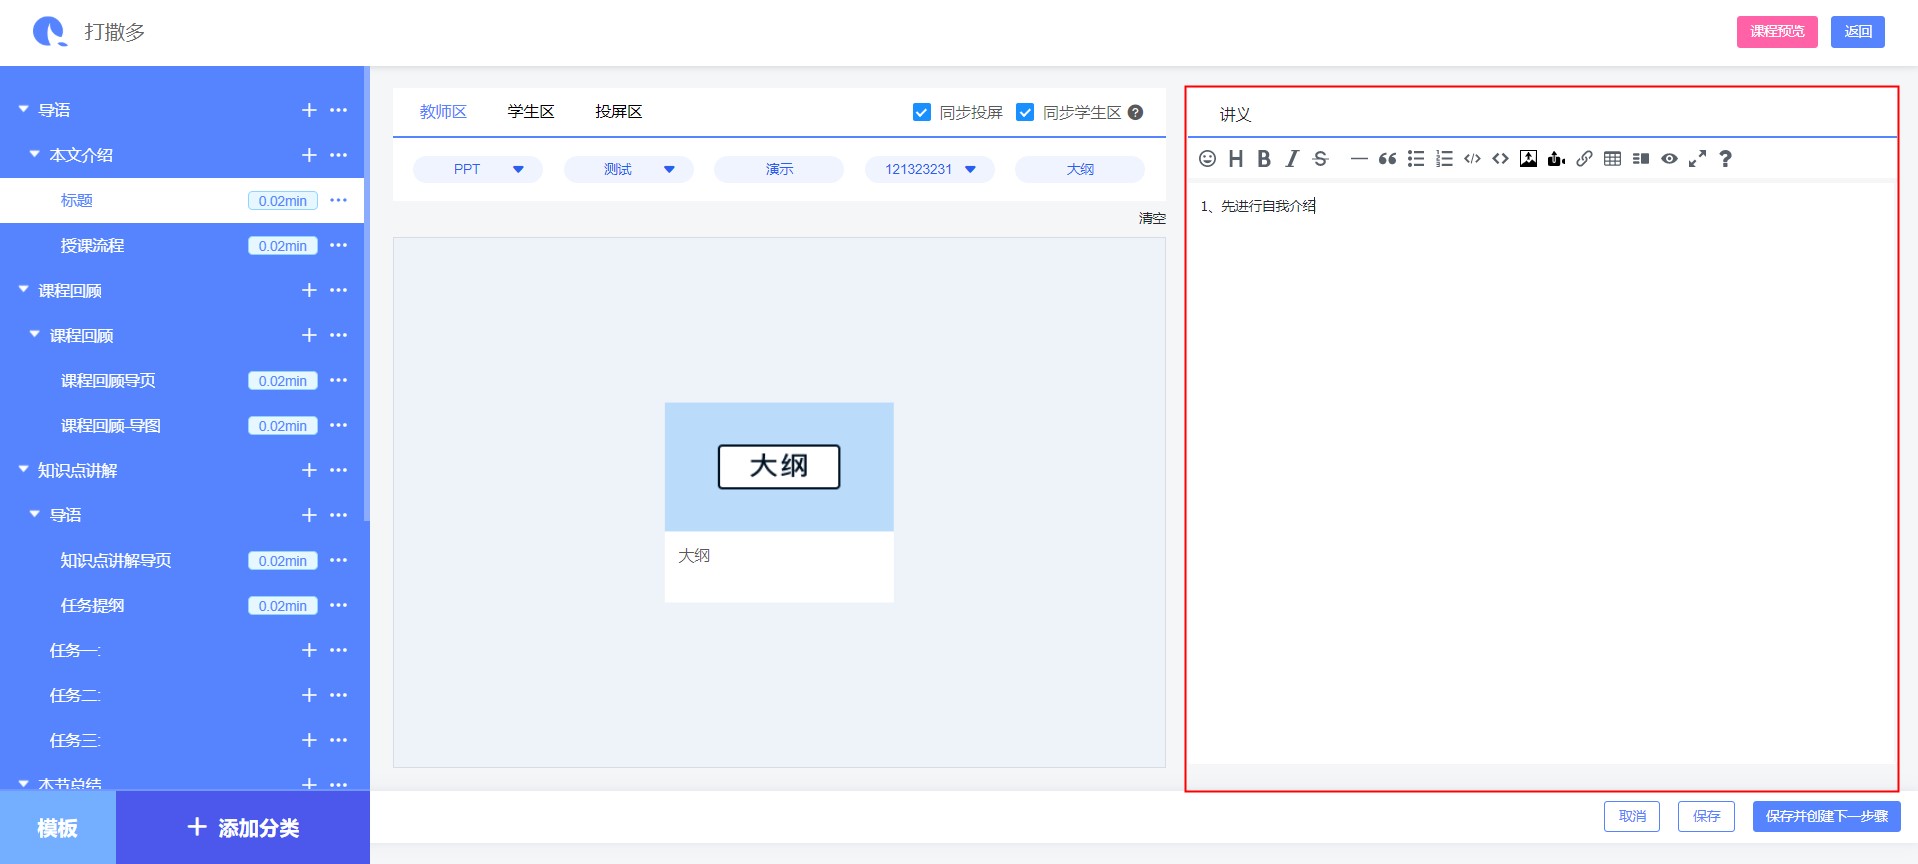
Task: Select 任务提纲 tree item
Action: pos(93,606)
